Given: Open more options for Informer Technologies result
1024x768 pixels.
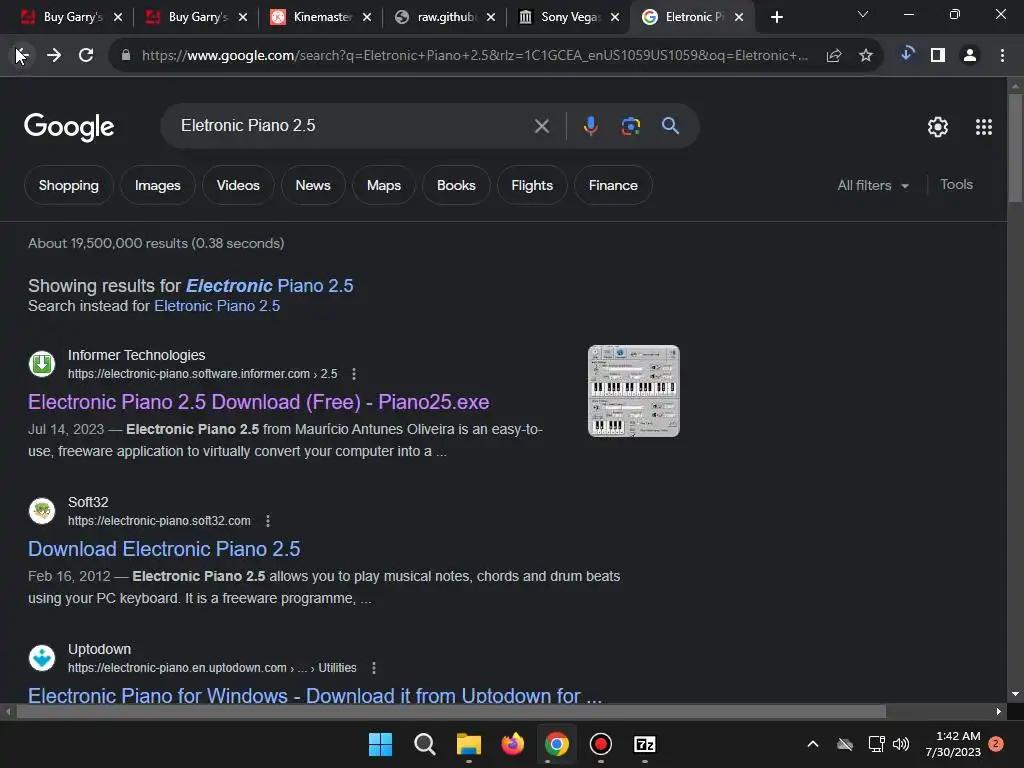Looking at the screenshot, I should point(354,374).
